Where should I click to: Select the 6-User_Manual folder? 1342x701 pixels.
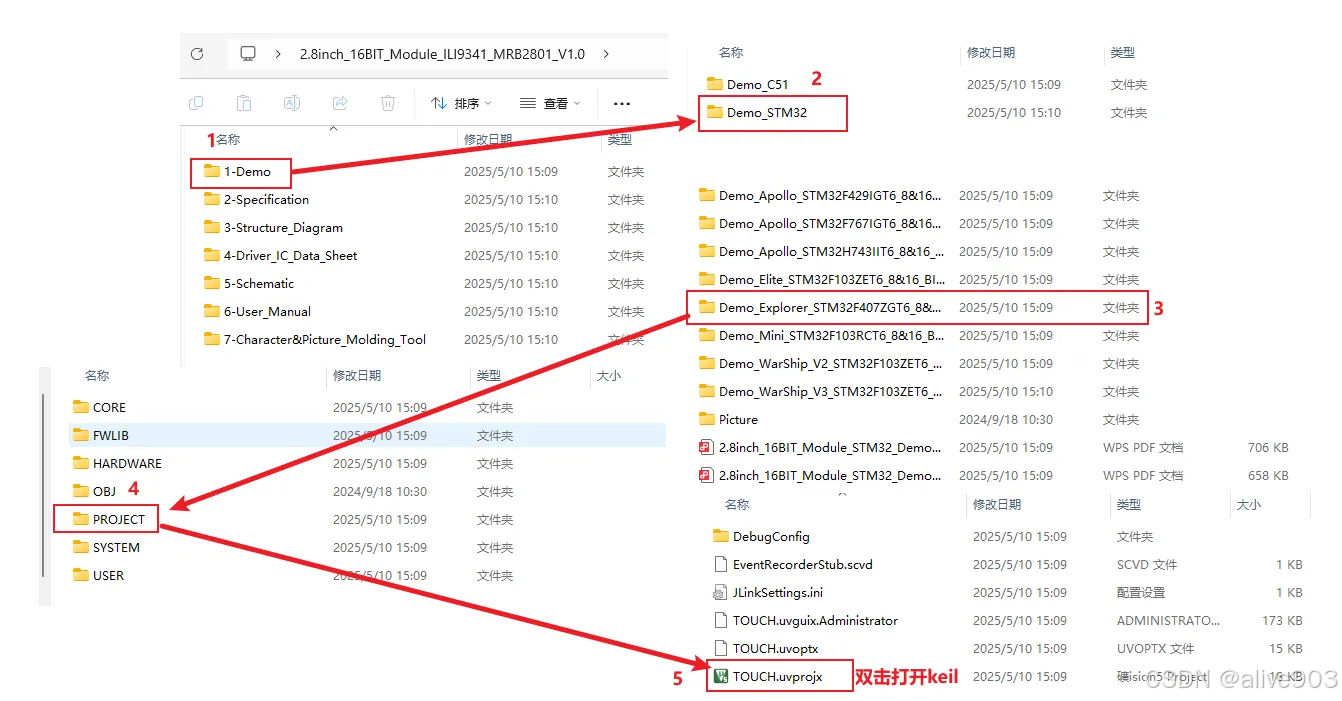(257, 312)
